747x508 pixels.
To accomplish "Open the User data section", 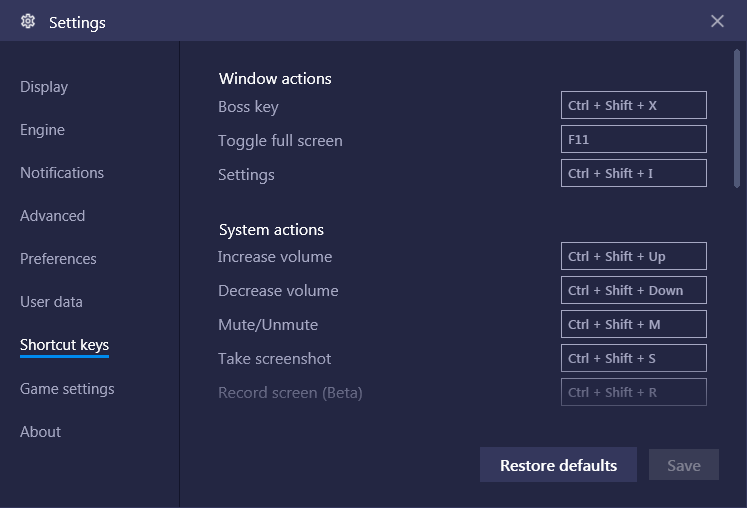I will [x=51, y=302].
